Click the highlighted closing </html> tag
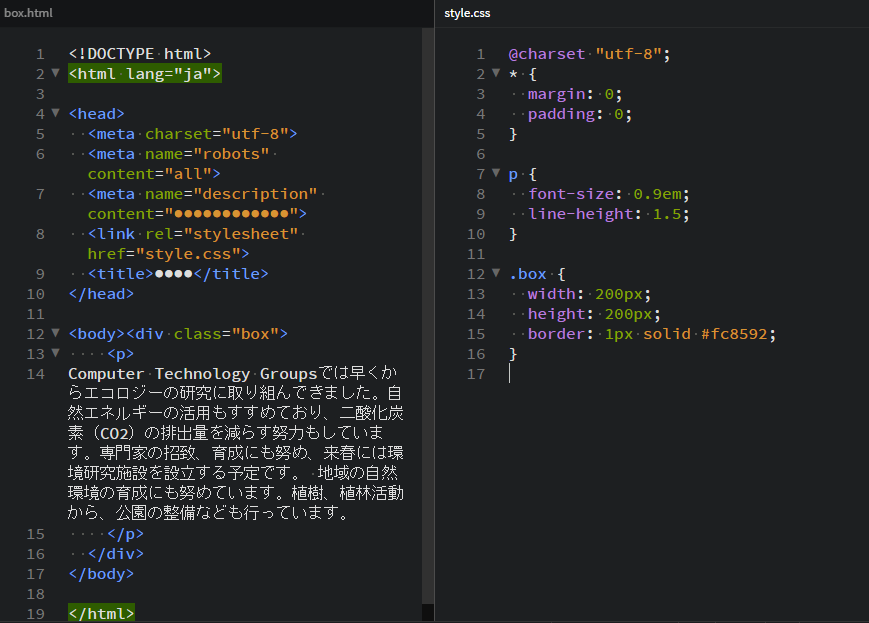 click(101, 614)
